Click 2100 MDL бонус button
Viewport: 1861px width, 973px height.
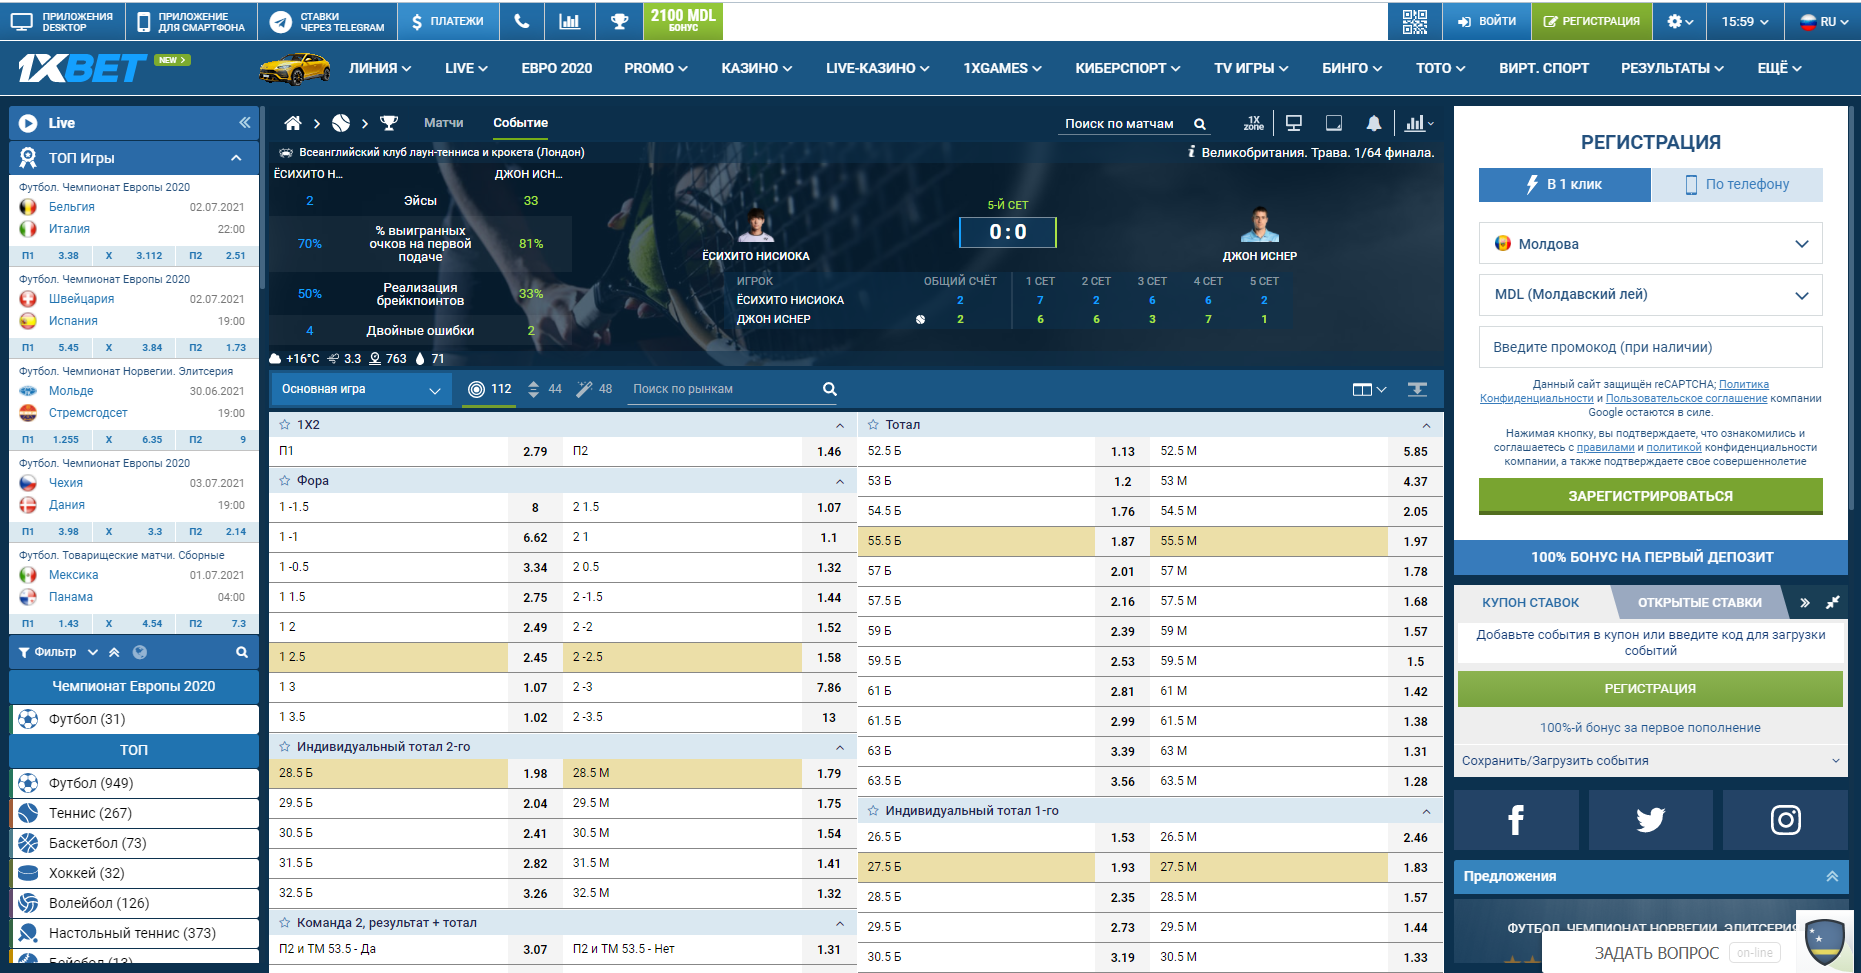[x=683, y=21]
